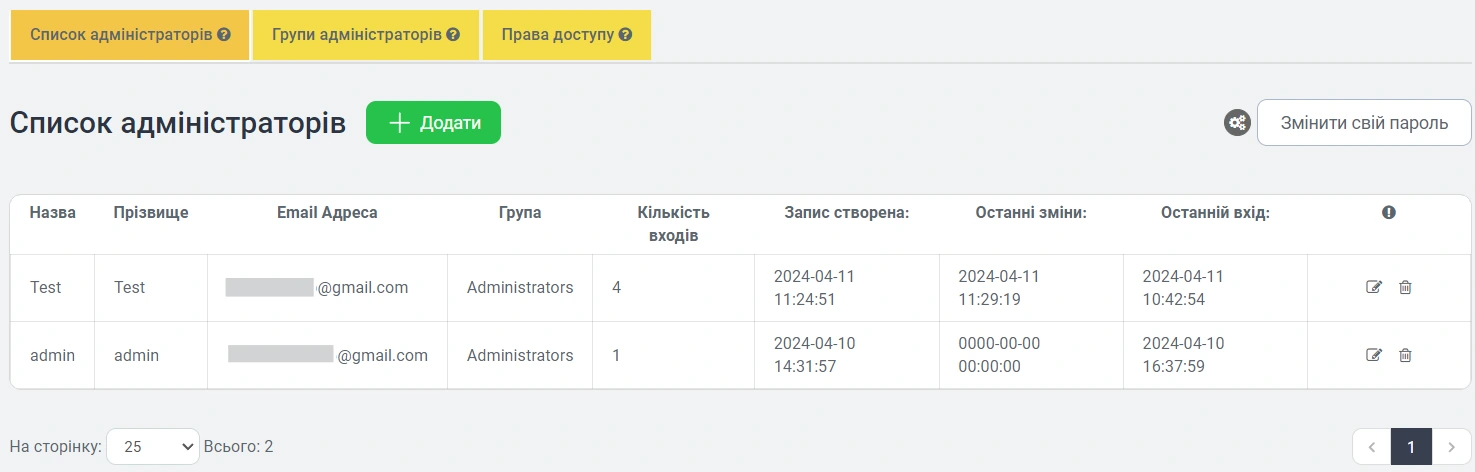Click Змінити свій пароль button
The height and width of the screenshot is (472, 1475).
1364,123
